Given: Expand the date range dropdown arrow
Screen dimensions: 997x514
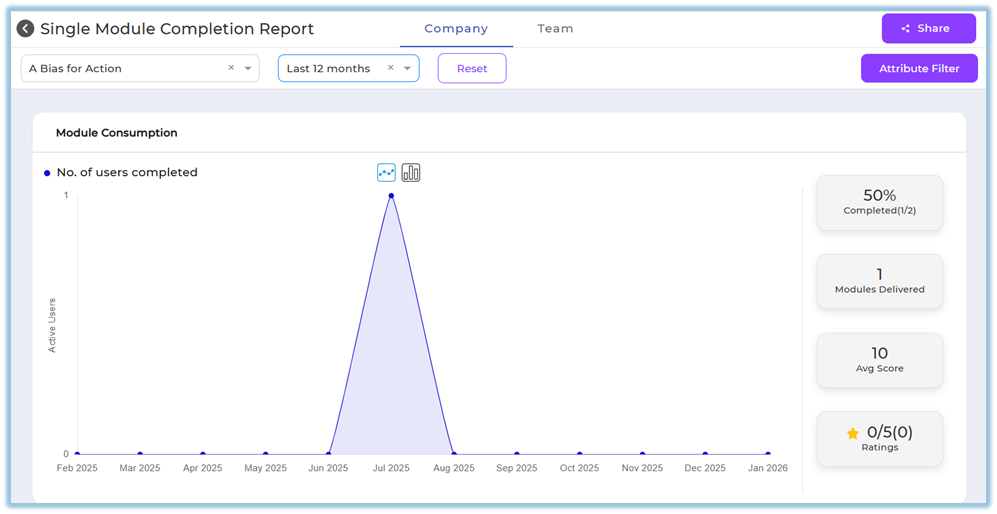Looking at the screenshot, I should (x=407, y=69).
